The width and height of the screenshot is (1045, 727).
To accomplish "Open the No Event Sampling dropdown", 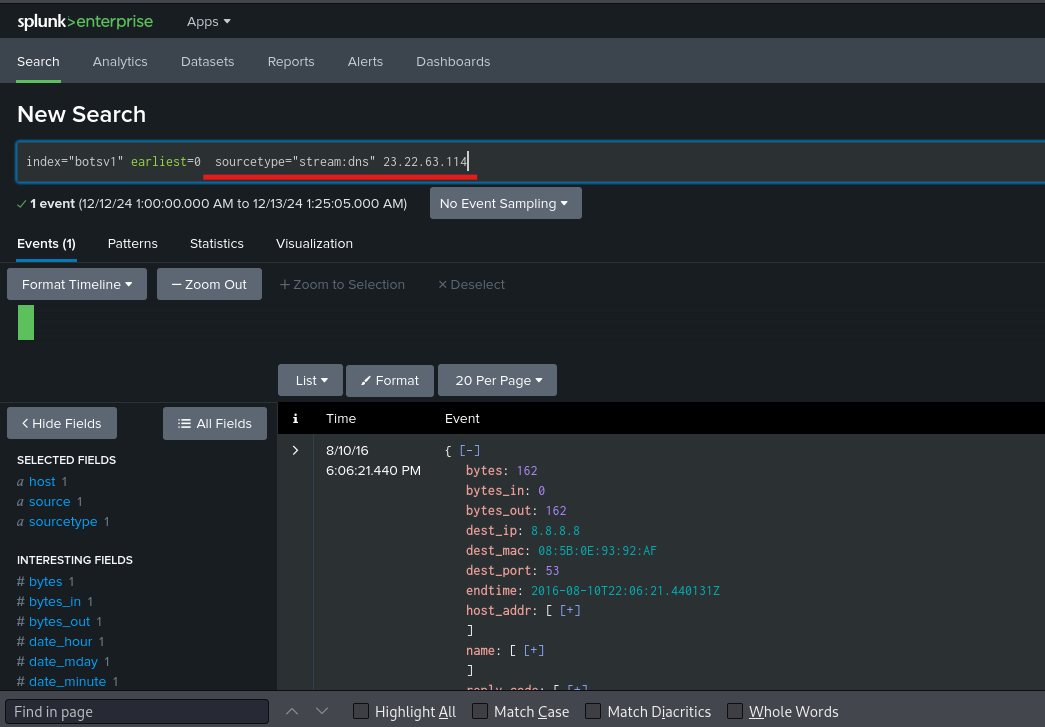I will [x=505, y=203].
